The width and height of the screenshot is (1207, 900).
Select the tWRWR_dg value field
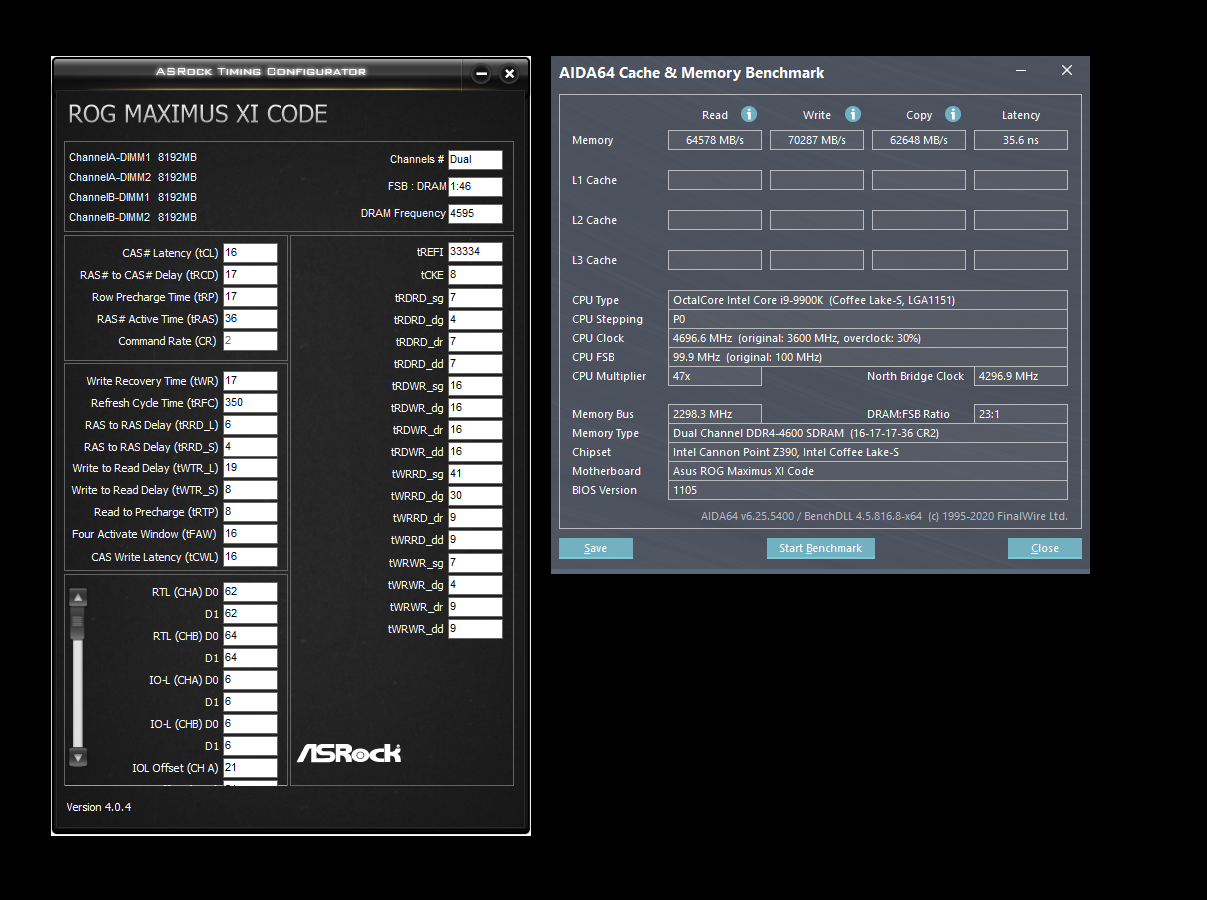tap(475, 585)
